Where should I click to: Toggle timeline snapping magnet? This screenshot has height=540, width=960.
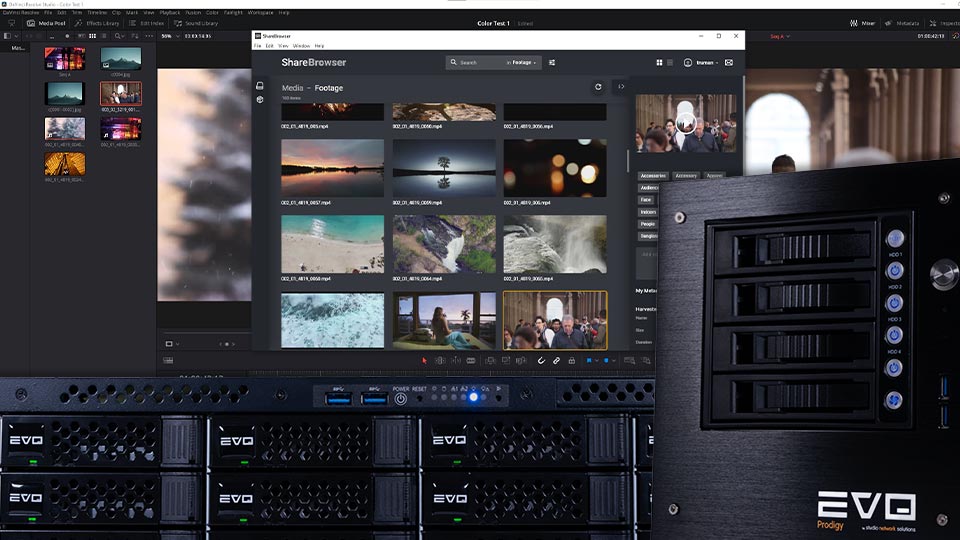click(541, 361)
